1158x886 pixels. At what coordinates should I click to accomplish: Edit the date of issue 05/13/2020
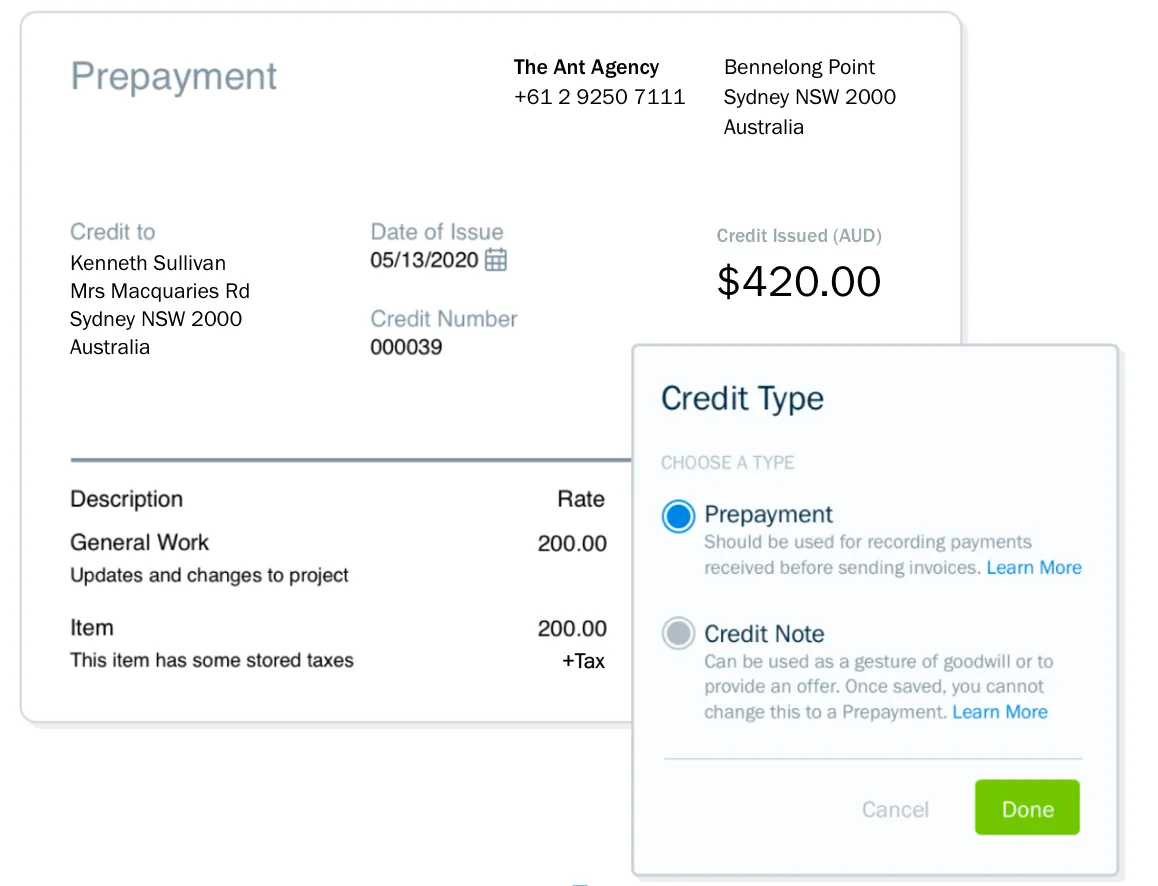pyautogui.click(x=424, y=260)
